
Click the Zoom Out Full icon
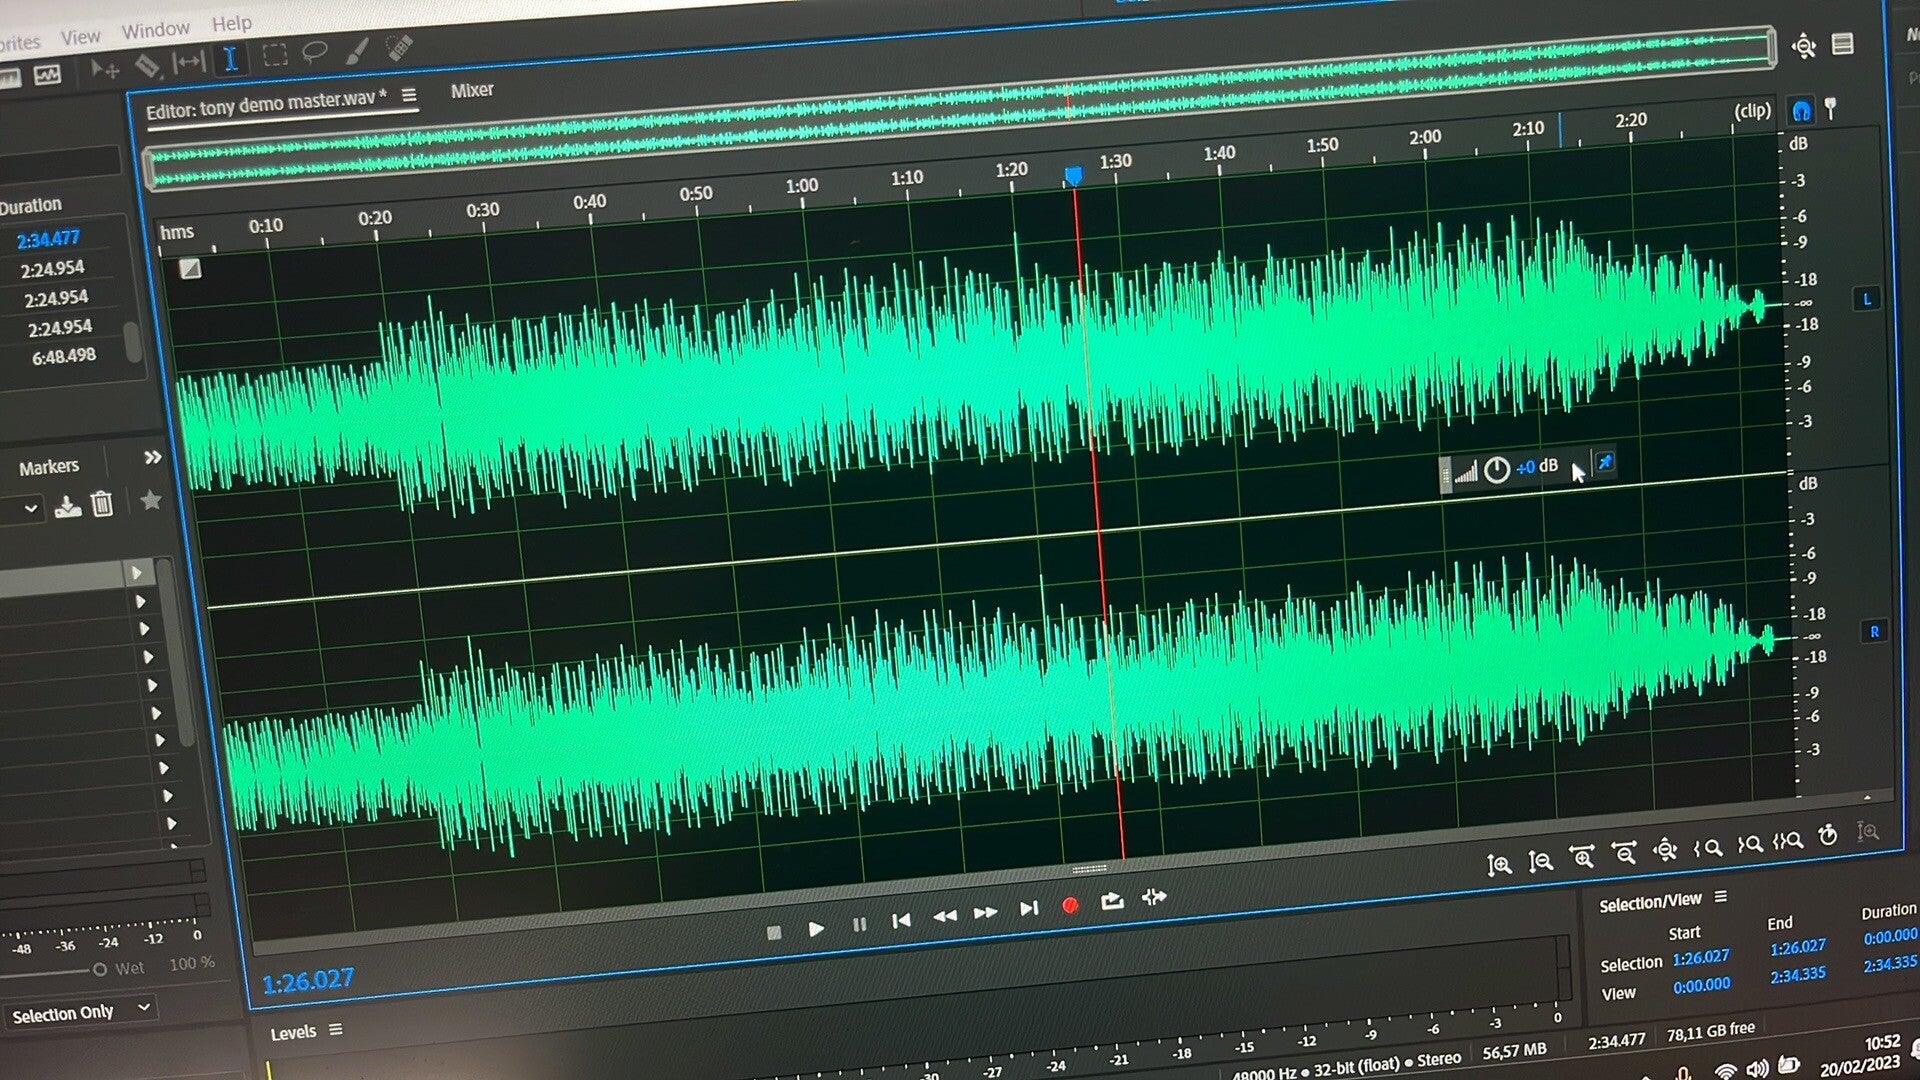pyautogui.click(x=1664, y=850)
